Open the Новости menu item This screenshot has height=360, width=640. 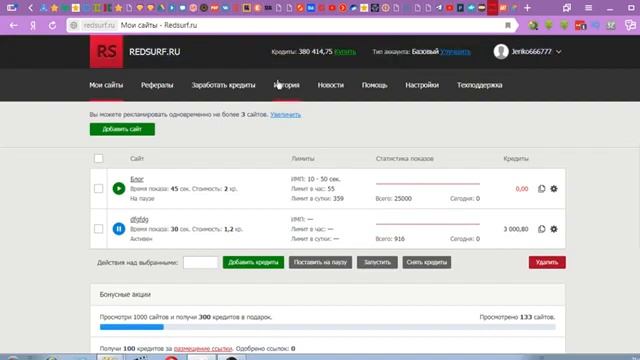331,85
